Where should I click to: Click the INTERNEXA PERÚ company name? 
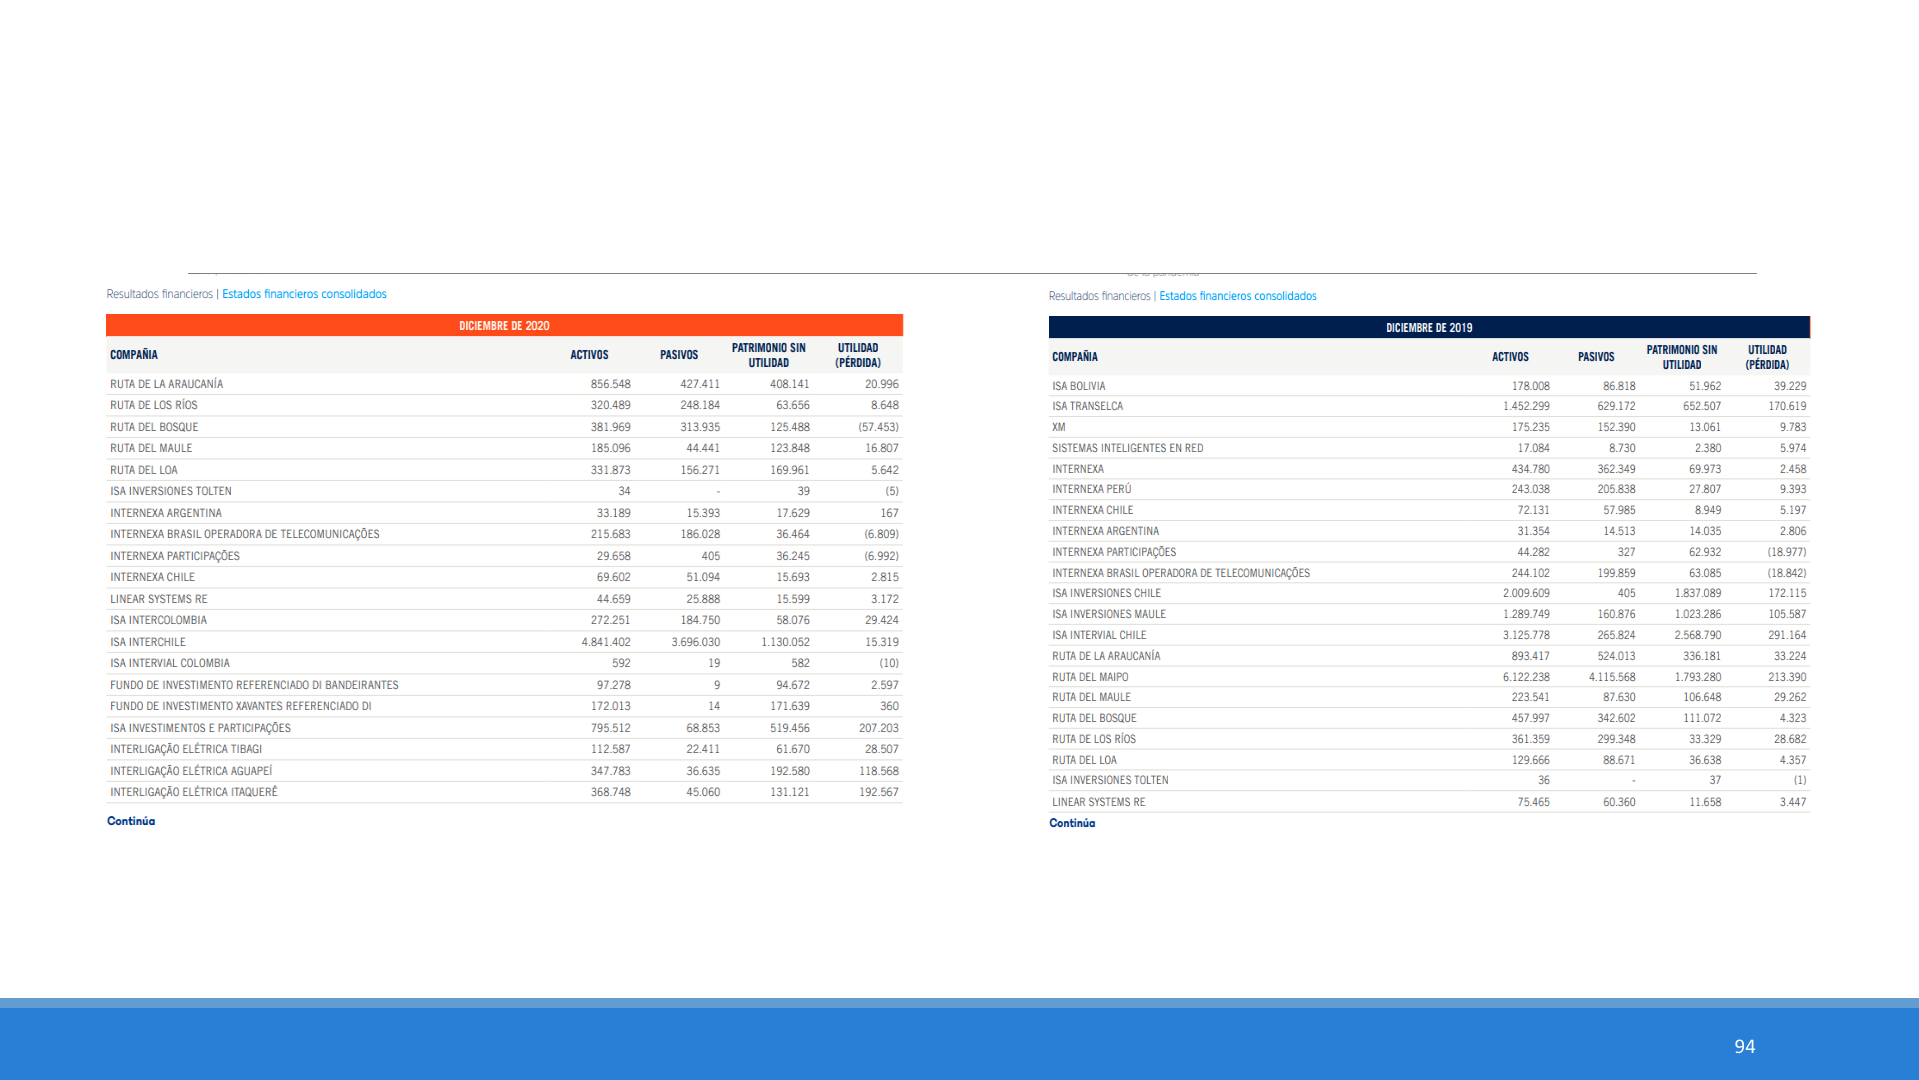(x=1092, y=489)
